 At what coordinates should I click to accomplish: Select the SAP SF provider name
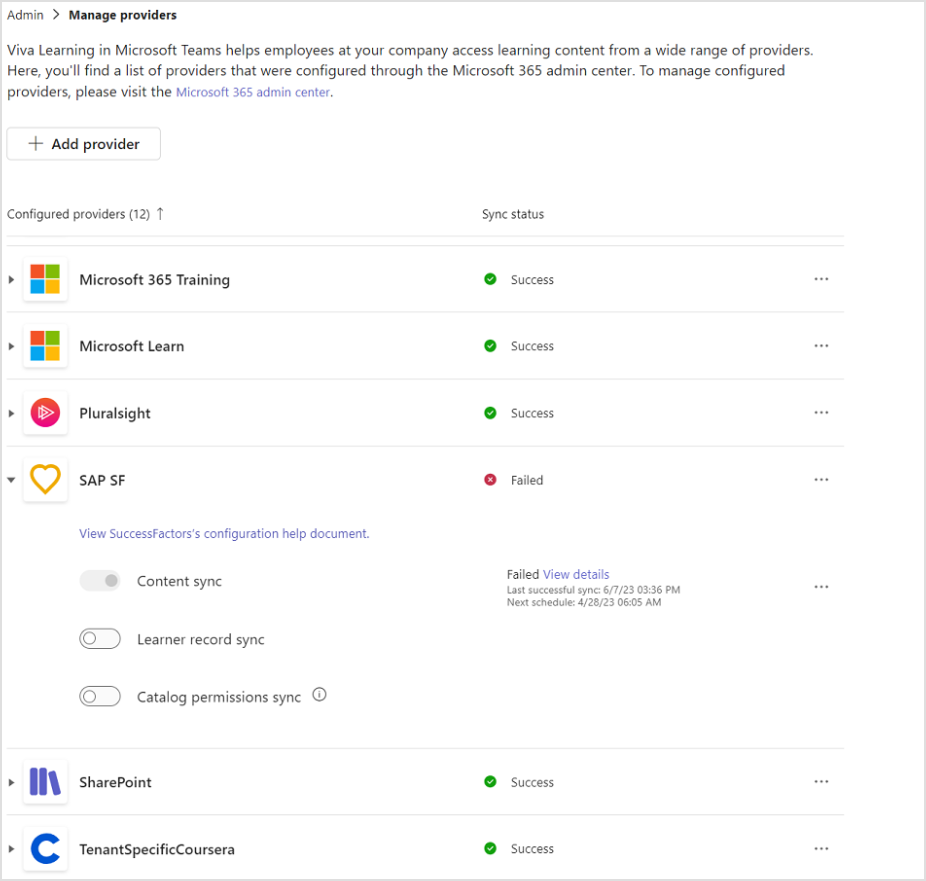click(102, 480)
